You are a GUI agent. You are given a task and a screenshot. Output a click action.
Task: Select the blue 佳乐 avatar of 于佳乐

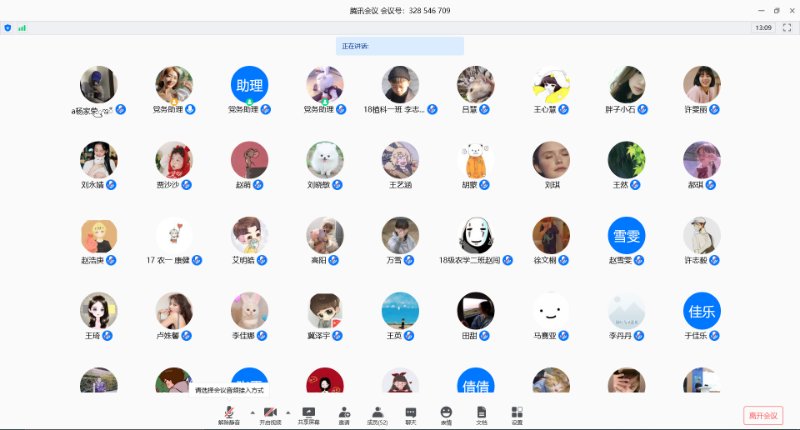(701, 310)
